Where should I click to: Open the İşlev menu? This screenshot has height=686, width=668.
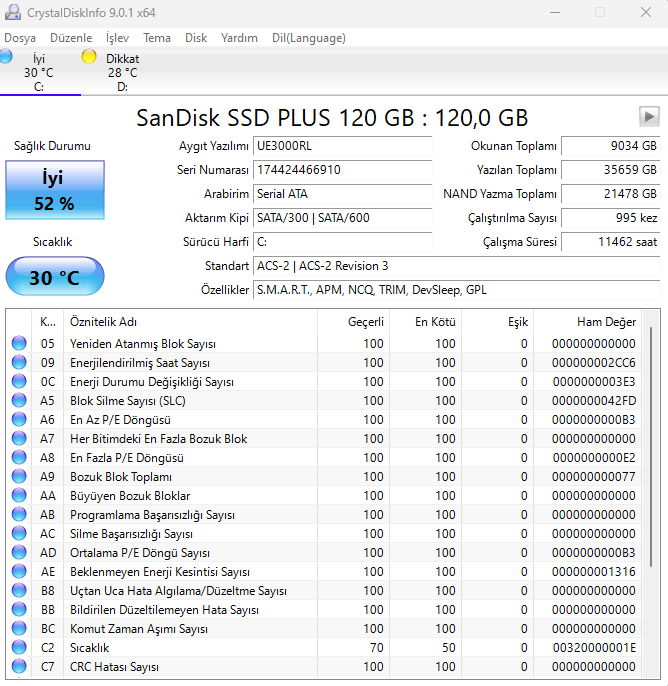click(x=117, y=38)
